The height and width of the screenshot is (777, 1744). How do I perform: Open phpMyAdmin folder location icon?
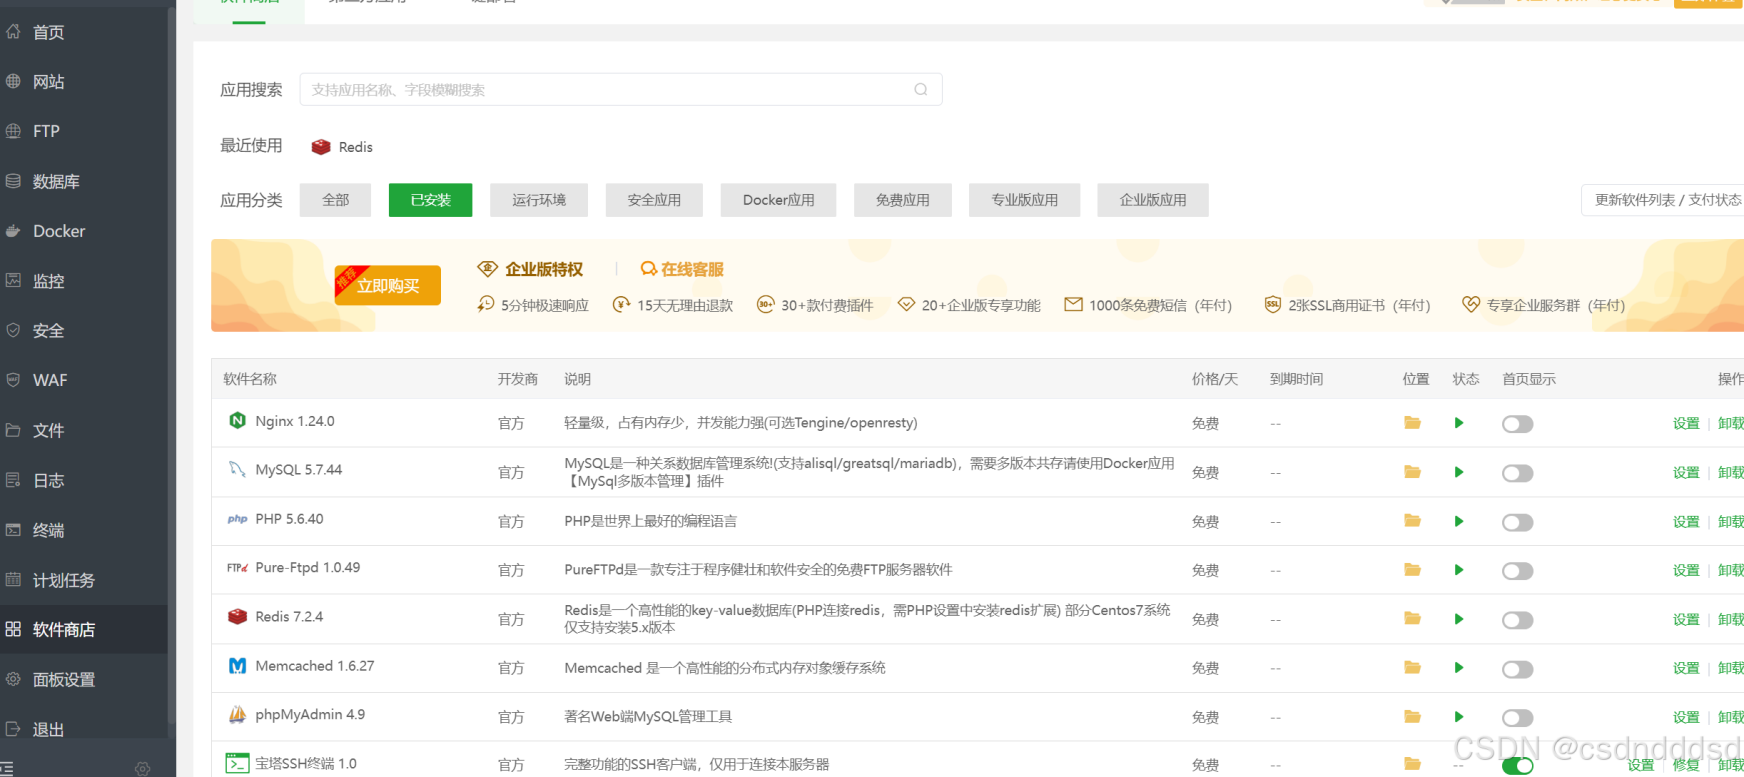click(x=1412, y=716)
